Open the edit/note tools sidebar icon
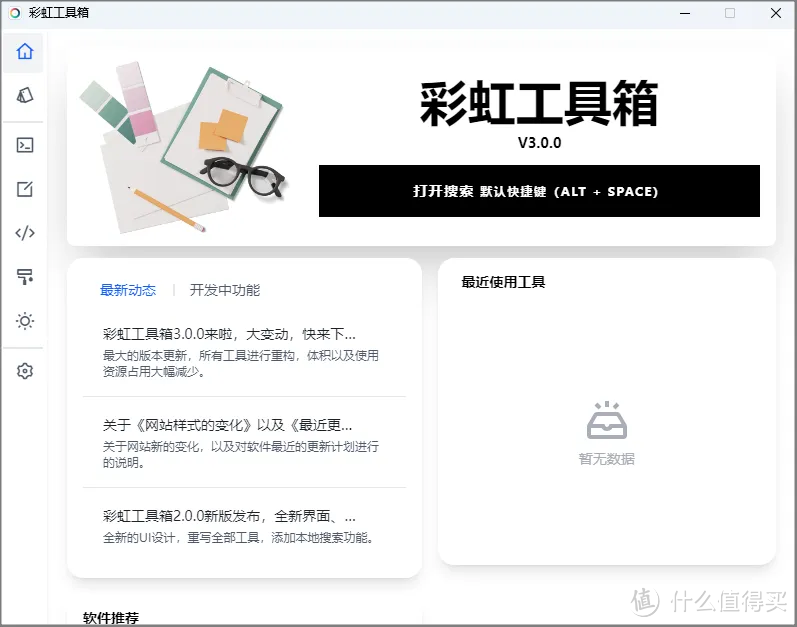This screenshot has height=627, width=797. click(24, 189)
